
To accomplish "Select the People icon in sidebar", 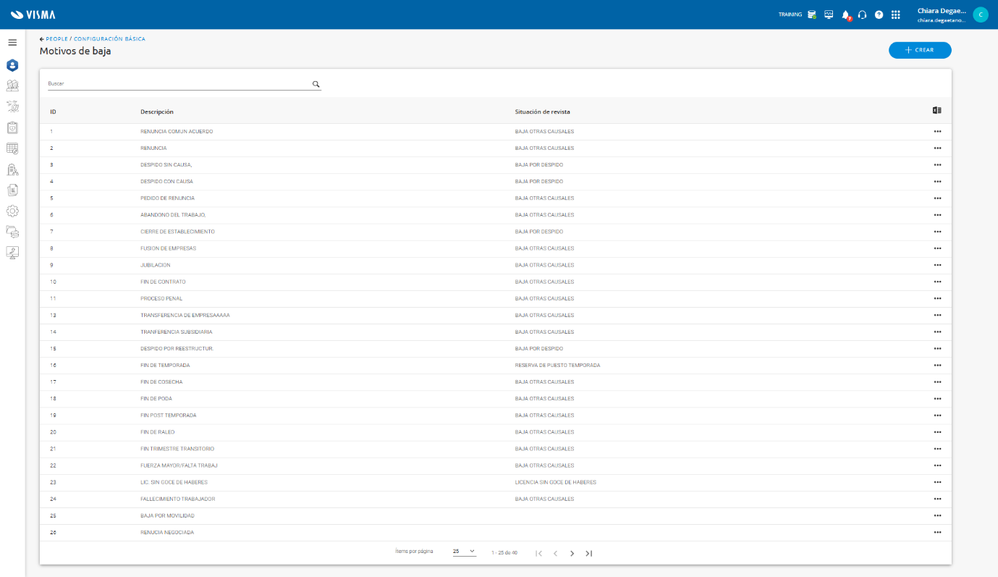I will [x=12, y=66].
